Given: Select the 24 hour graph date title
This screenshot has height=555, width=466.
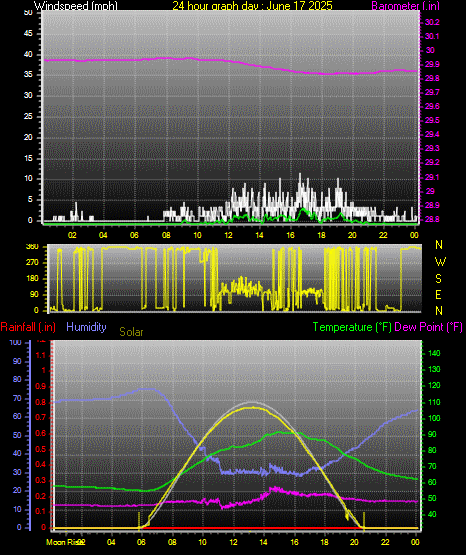Looking at the screenshot, I should click(x=252, y=6).
